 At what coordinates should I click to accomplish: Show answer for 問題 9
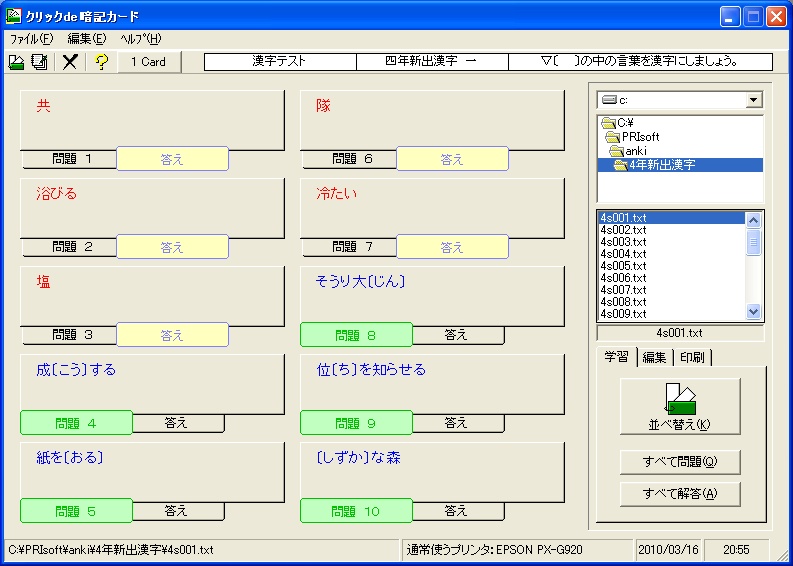[x=458, y=422]
